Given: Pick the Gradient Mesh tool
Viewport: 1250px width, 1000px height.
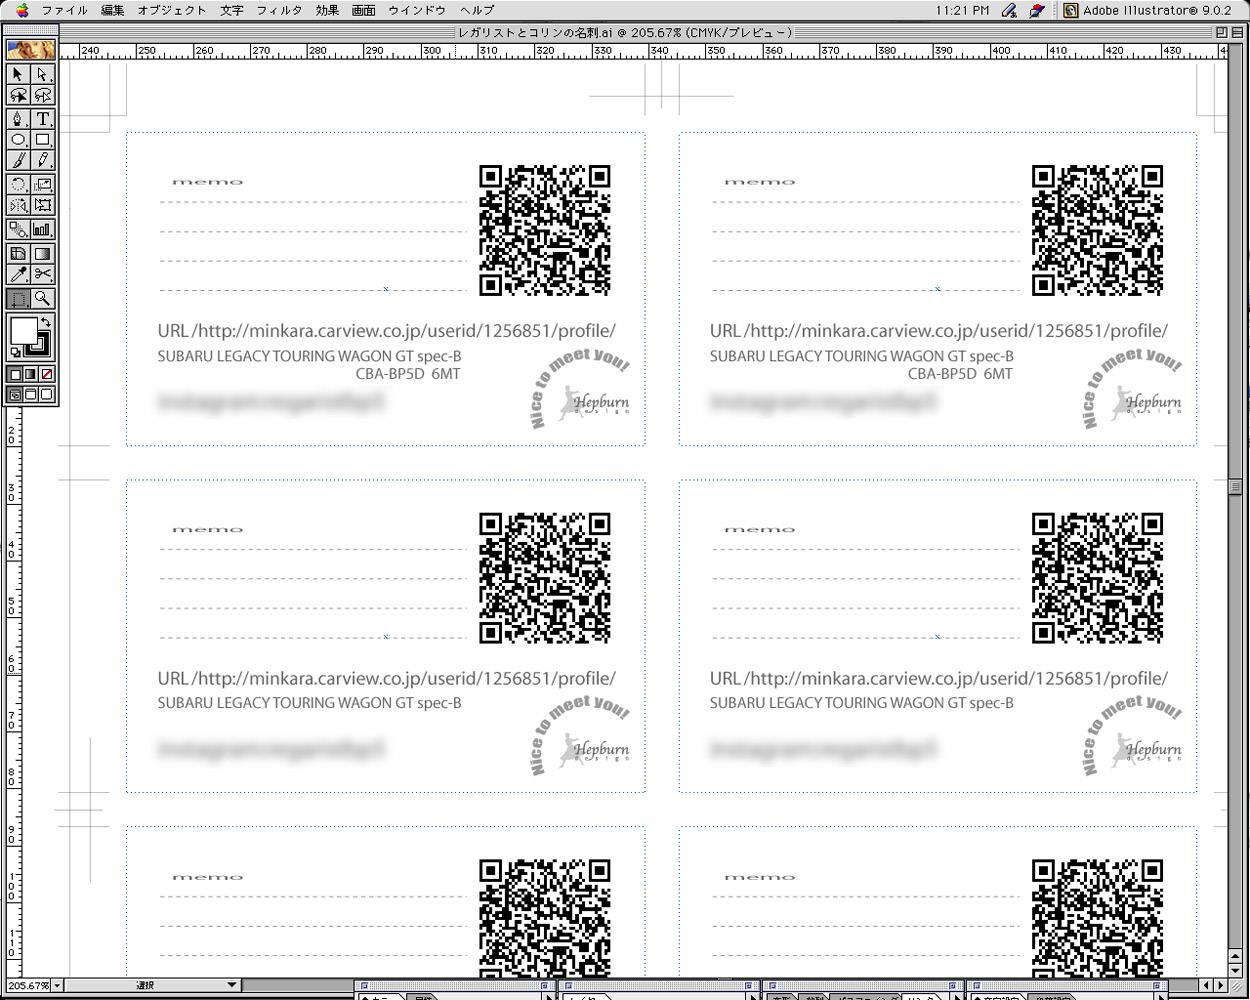Looking at the screenshot, I should (x=18, y=254).
